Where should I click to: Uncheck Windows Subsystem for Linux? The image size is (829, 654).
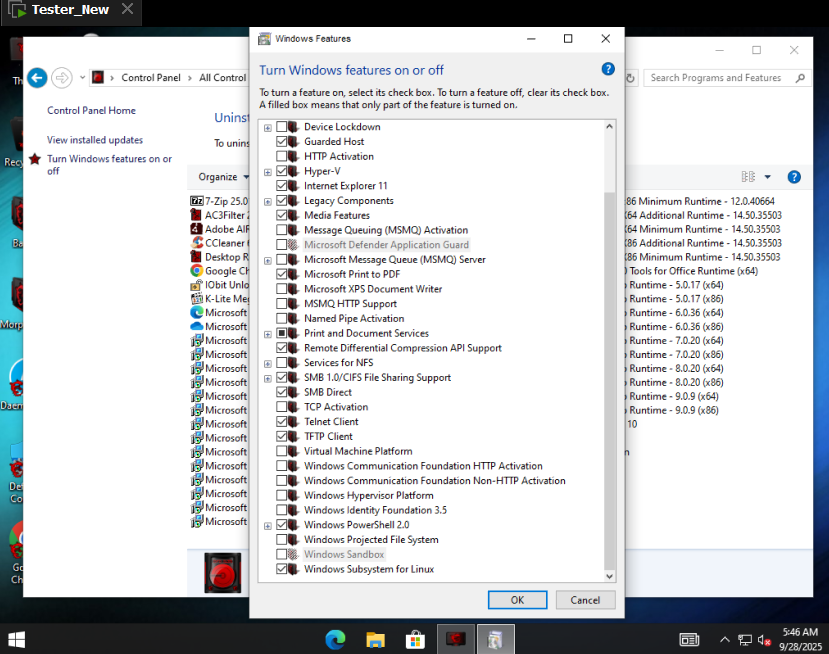pyautogui.click(x=281, y=569)
